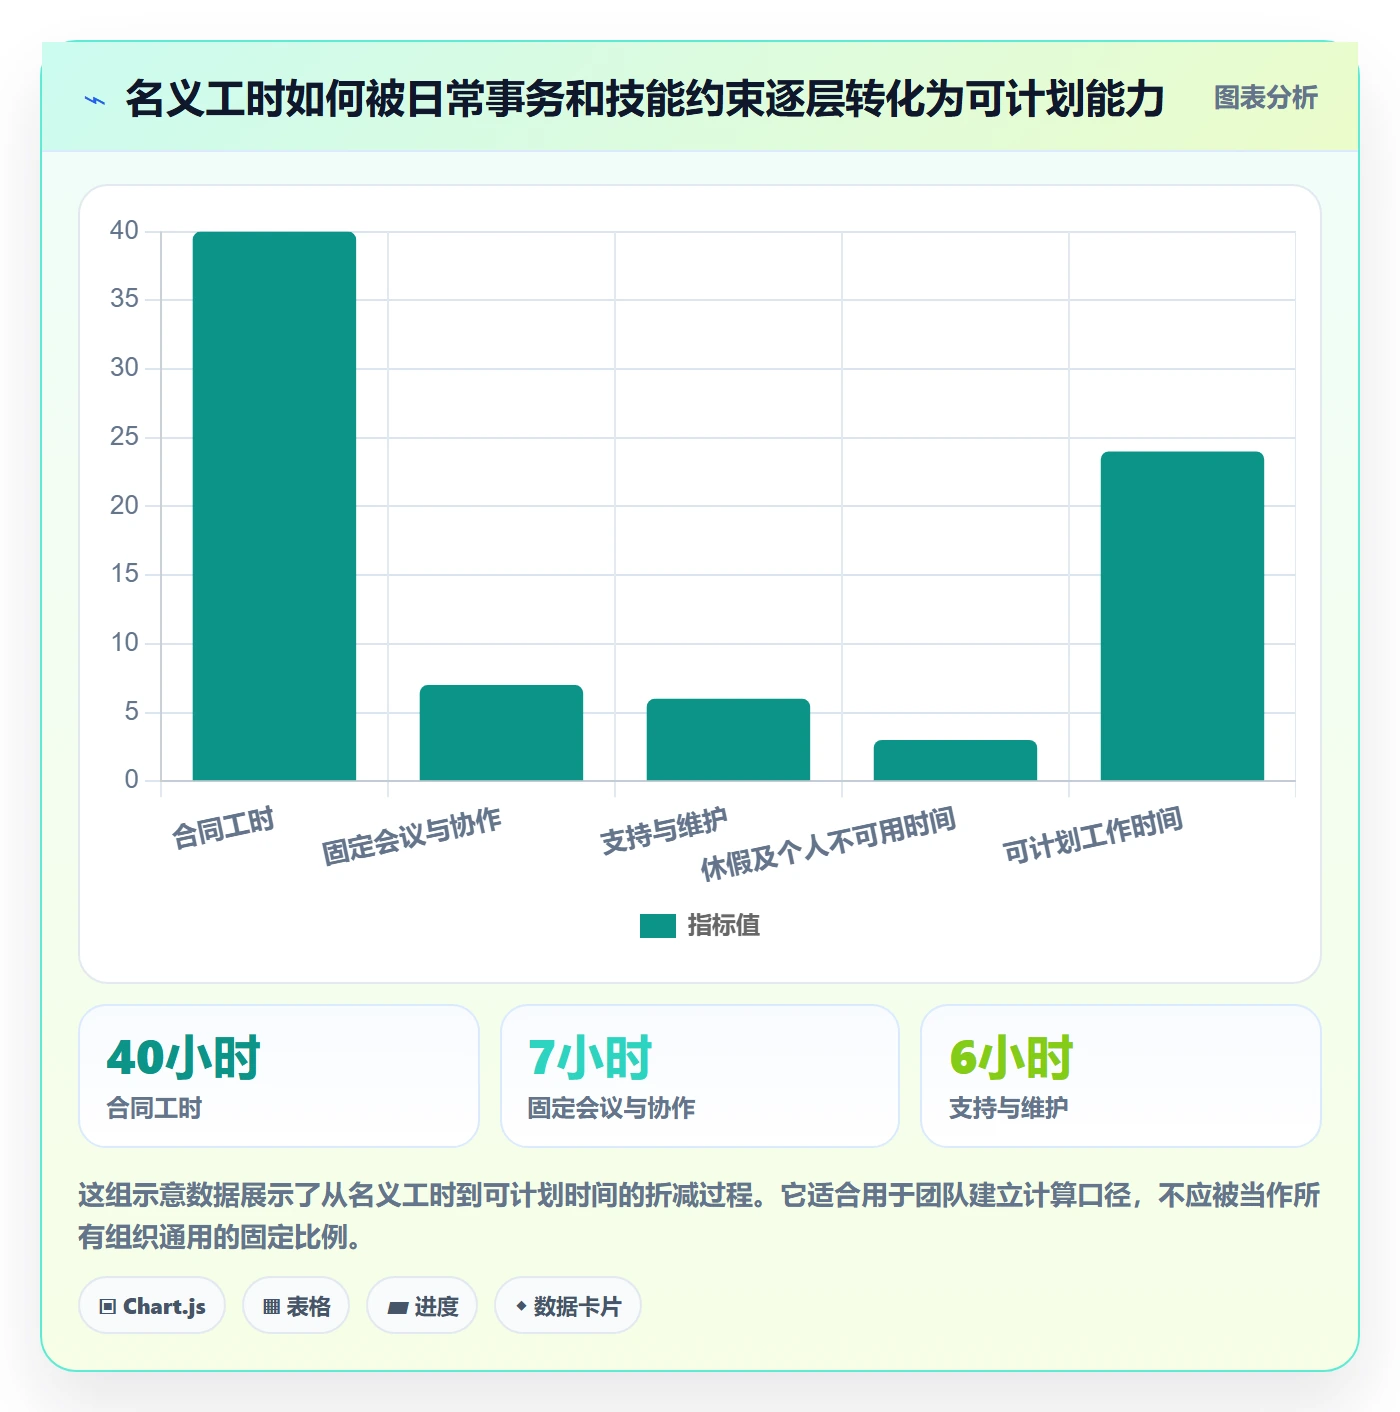Viewport: 1400px width, 1412px height.
Task: Click the diamond icon in the 数据卡片 chip
Action: 521,1306
